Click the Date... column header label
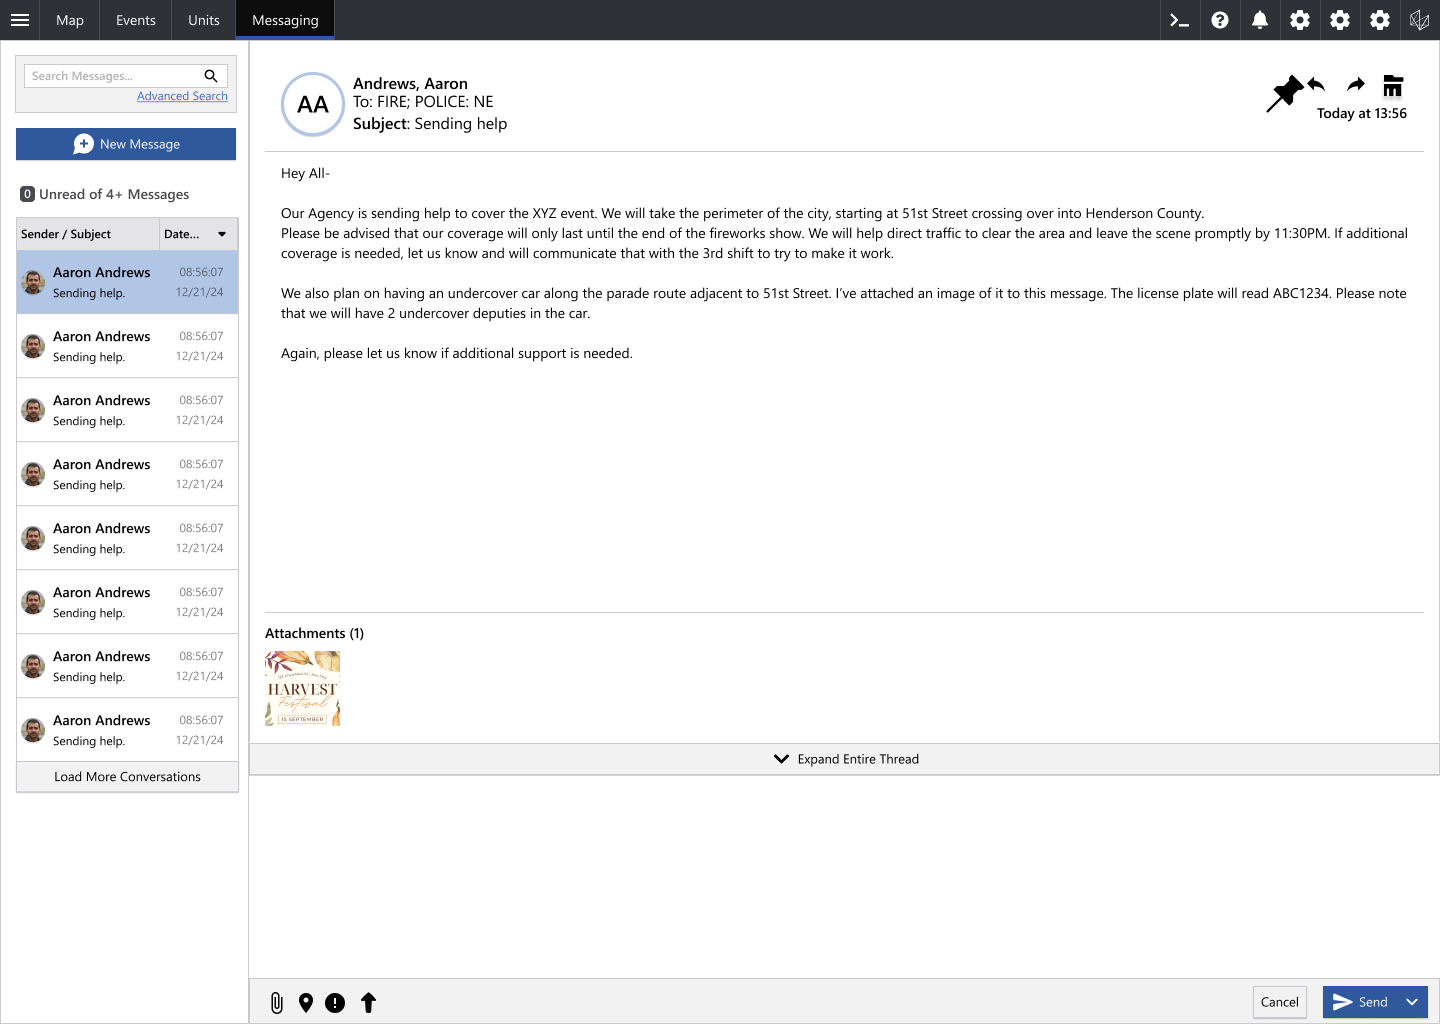 tap(181, 234)
